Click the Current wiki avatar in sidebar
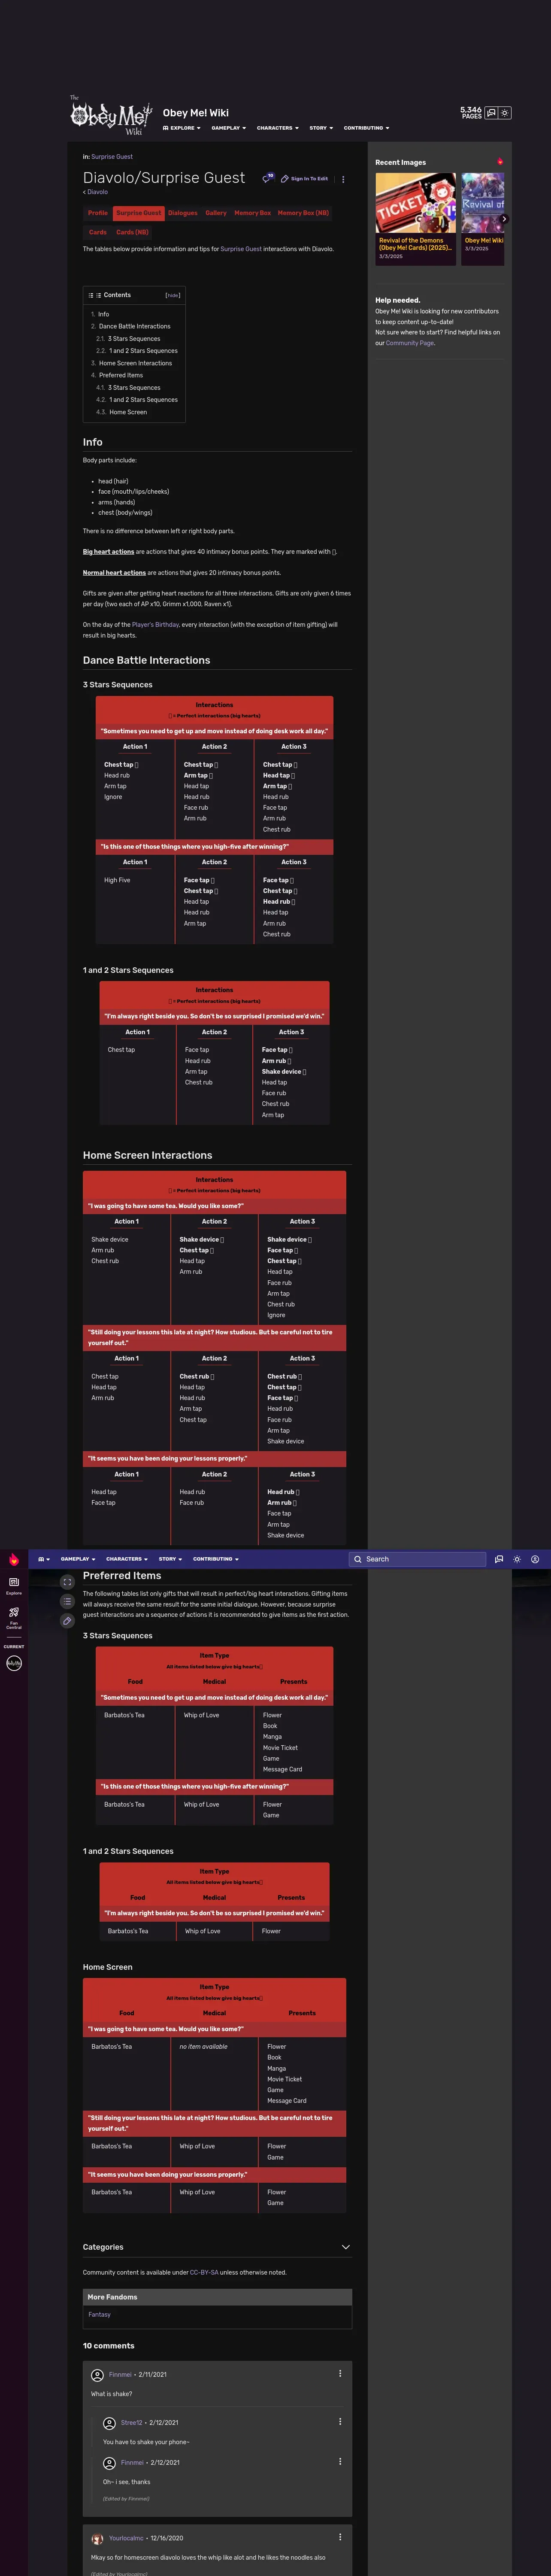This screenshot has width=551, height=2576. [x=14, y=1663]
